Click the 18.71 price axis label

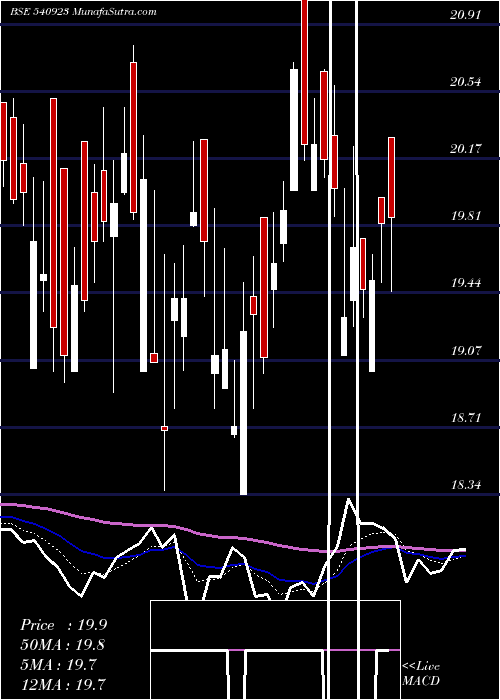(x=466, y=418)
